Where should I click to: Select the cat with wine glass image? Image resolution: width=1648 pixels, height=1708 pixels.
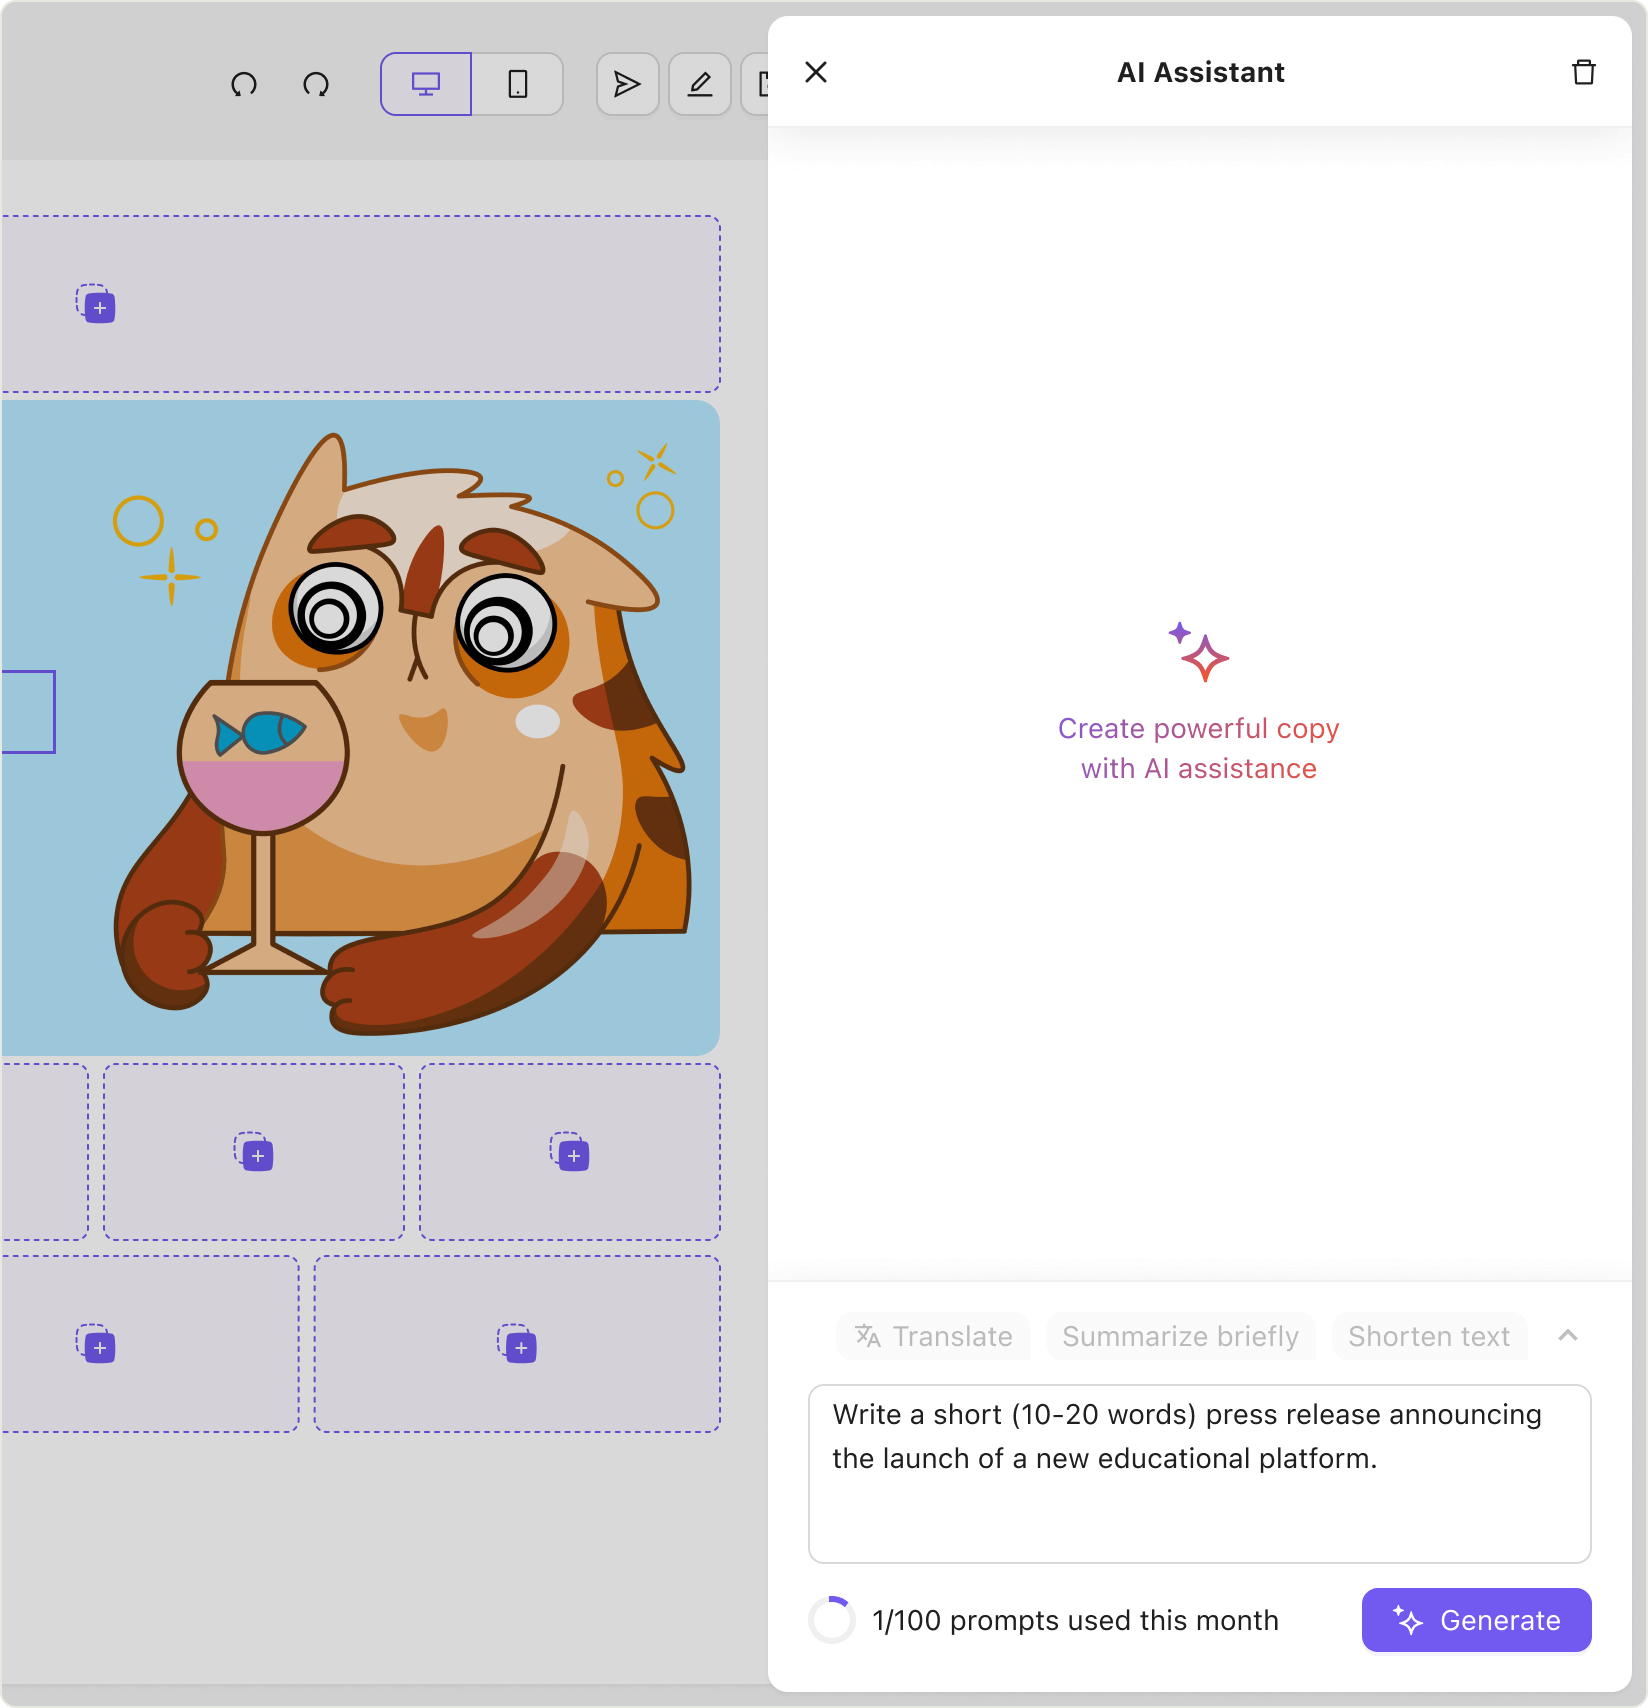(x=360, y=728)
